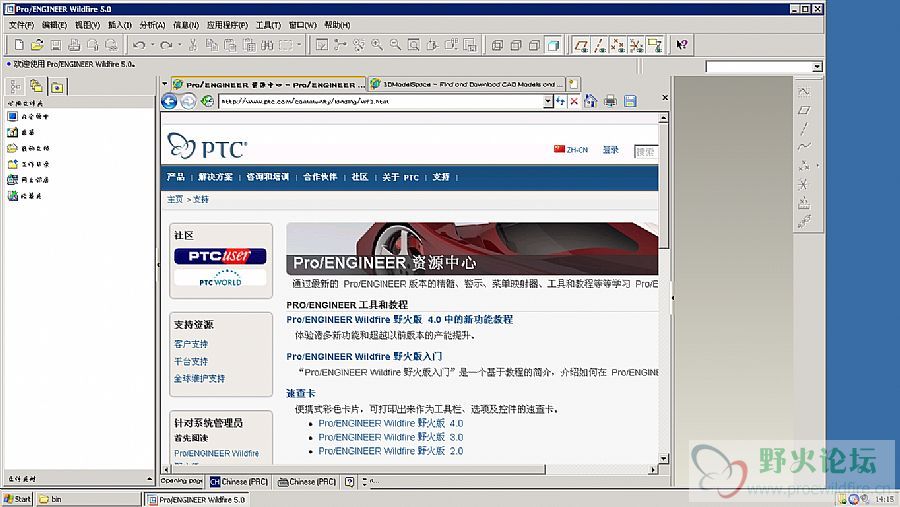Click the Pro/ENGINEER Wildfire 野火版入门 link
This screenshot has height=507, width=900.
point(364,357)
